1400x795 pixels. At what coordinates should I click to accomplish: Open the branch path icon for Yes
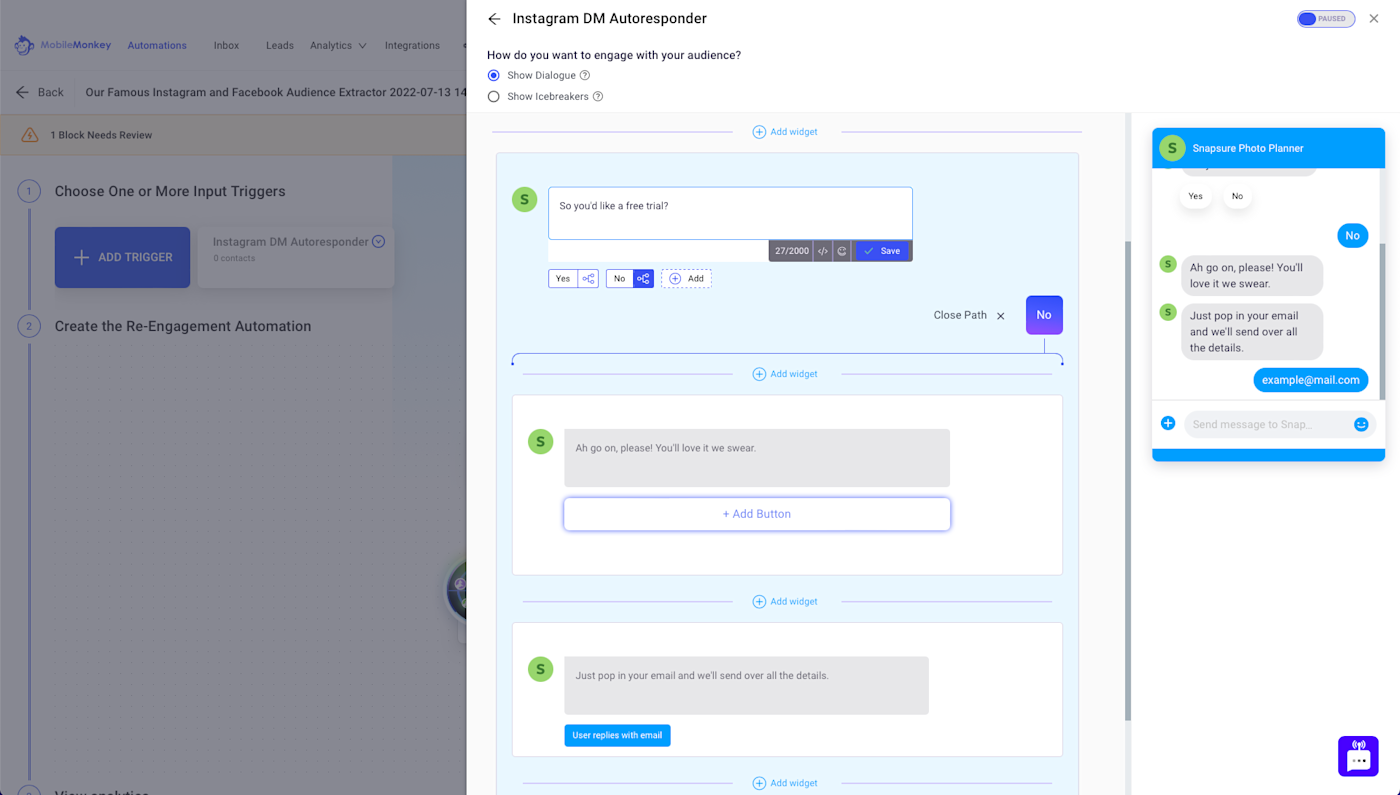588,279
